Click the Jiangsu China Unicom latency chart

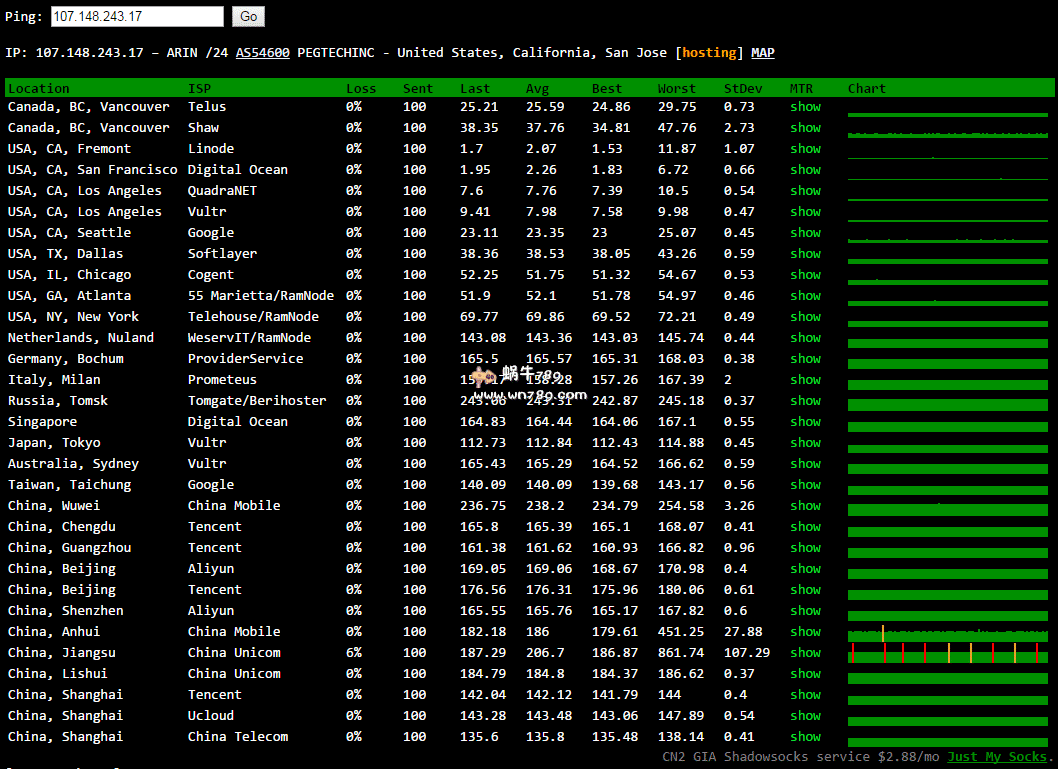(x=948, y=653)
